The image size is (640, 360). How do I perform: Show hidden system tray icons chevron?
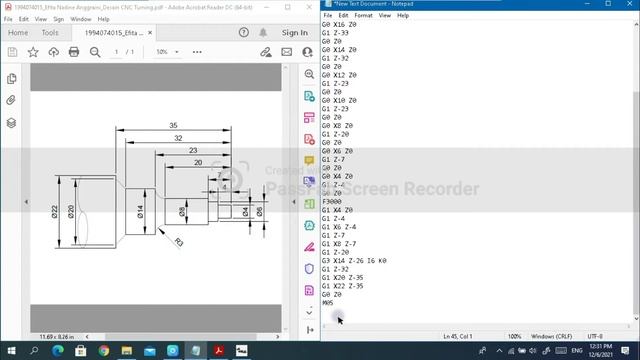pyautogui.click(x=499, y=351)
